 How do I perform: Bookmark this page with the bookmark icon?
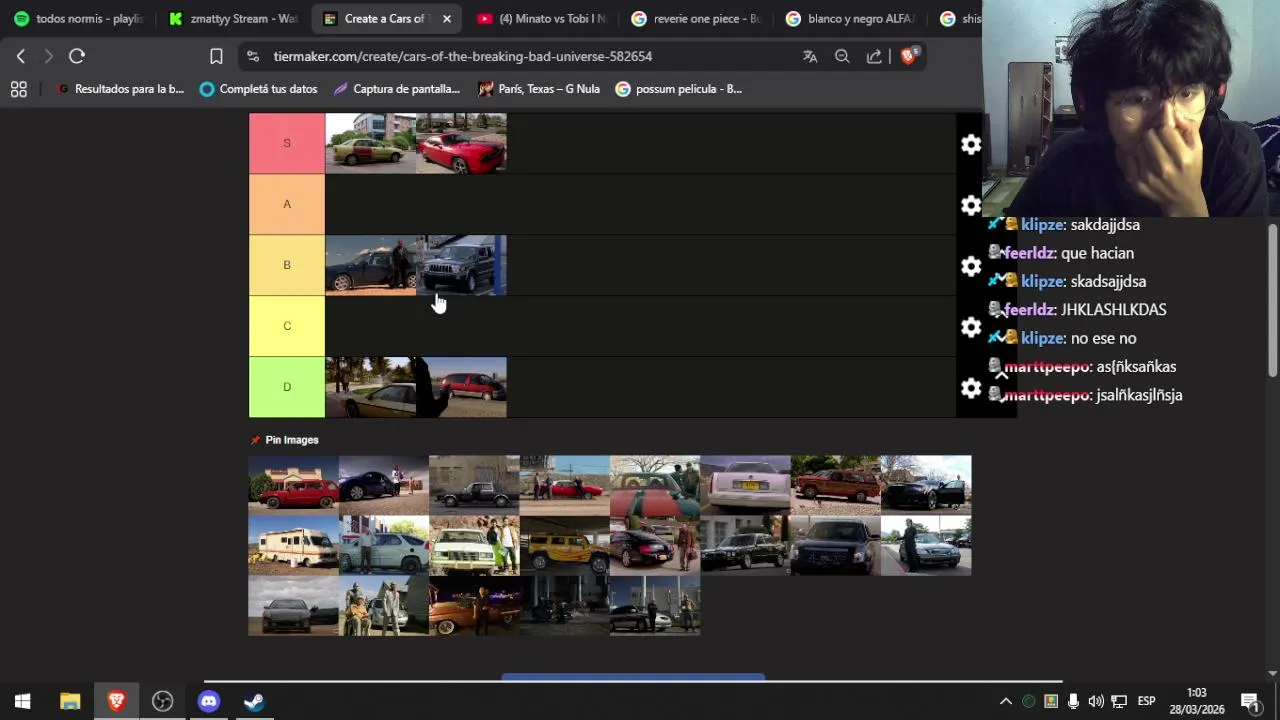pos(216,56)
